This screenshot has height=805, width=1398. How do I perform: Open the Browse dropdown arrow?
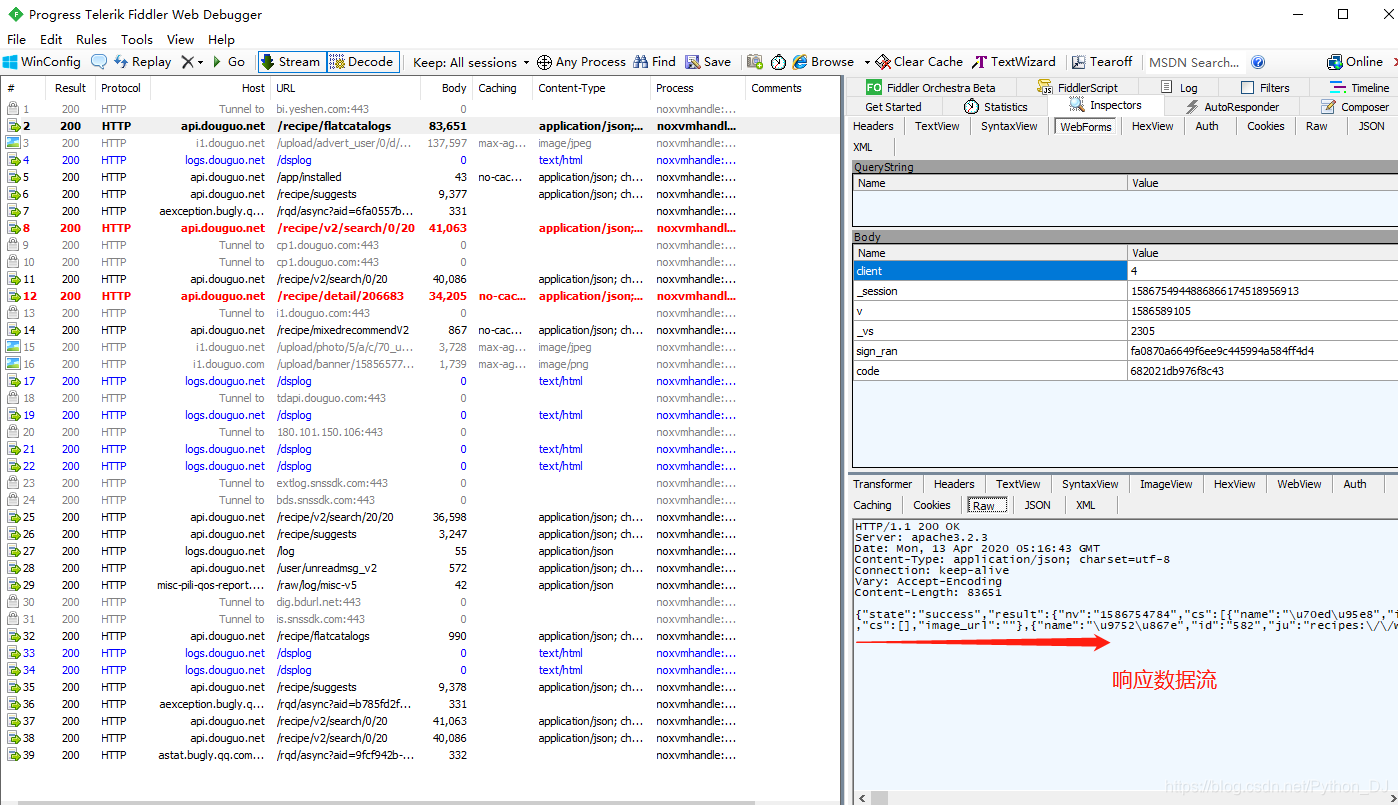click(867, 62)
